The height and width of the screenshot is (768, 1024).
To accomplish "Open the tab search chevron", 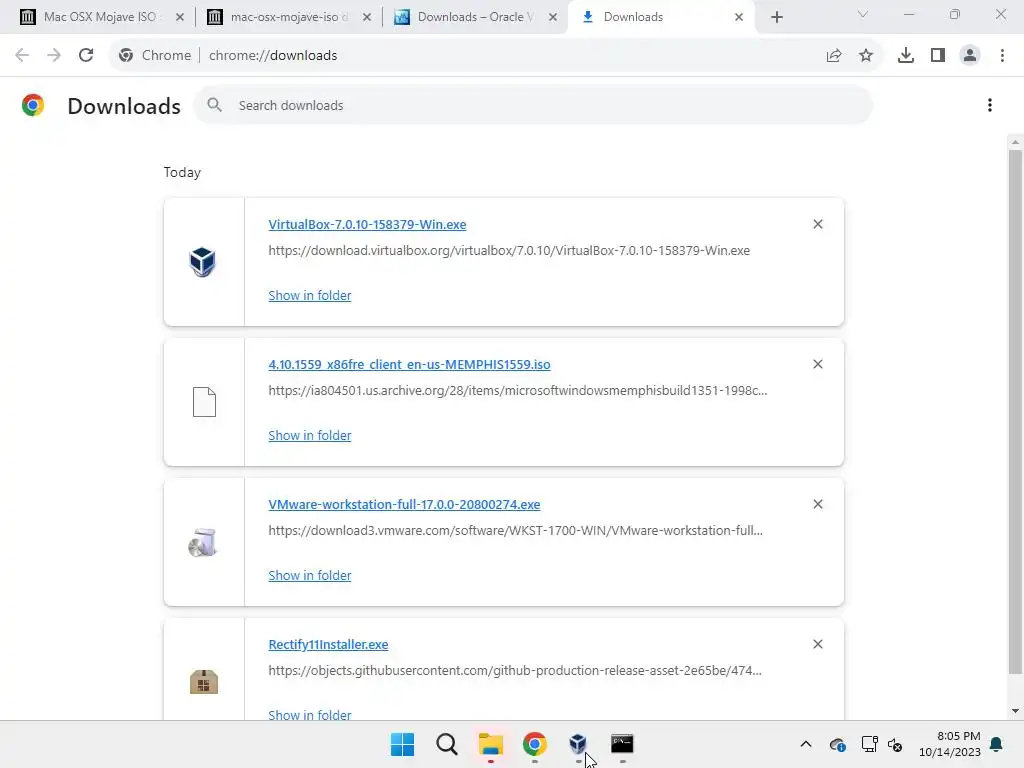I will pos(863,14).
